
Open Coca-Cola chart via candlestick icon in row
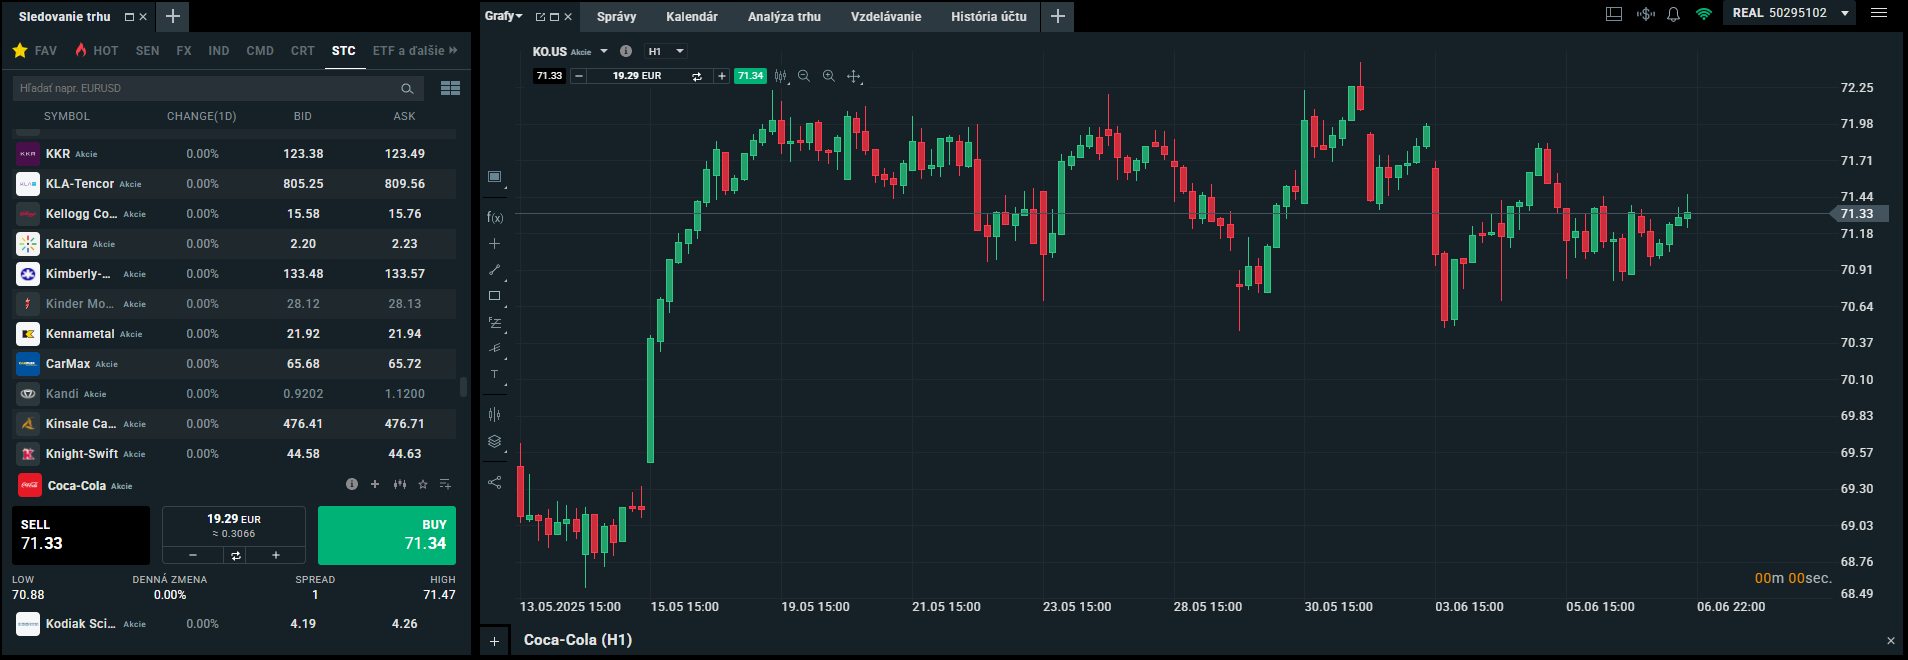[400, 484]
